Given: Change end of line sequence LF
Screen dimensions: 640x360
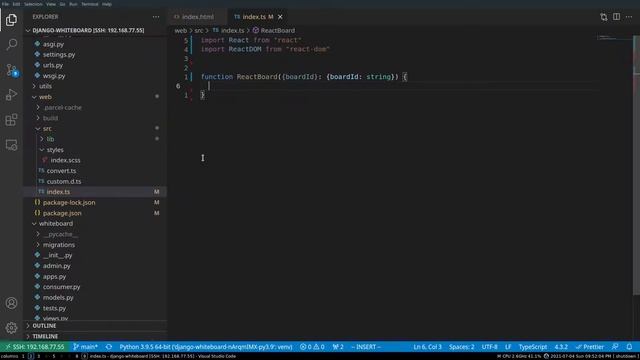Looking at the screenshot, I should 508,347.
